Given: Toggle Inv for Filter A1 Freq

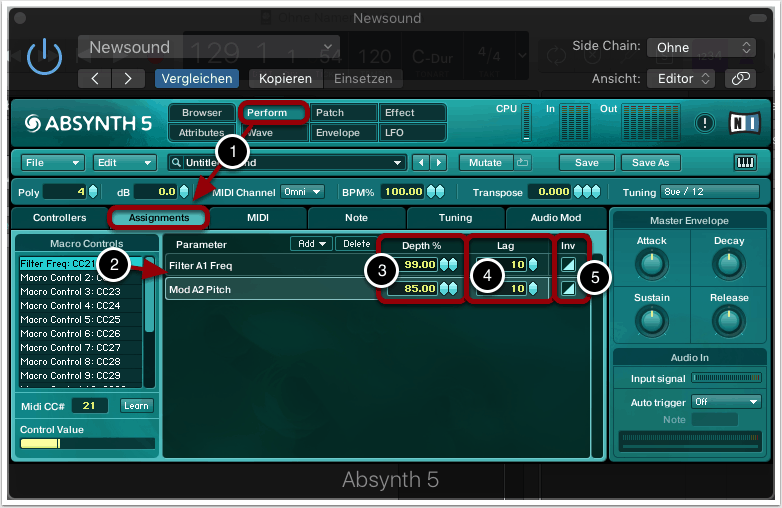Looking at the screenshot, I should [568, 264].
